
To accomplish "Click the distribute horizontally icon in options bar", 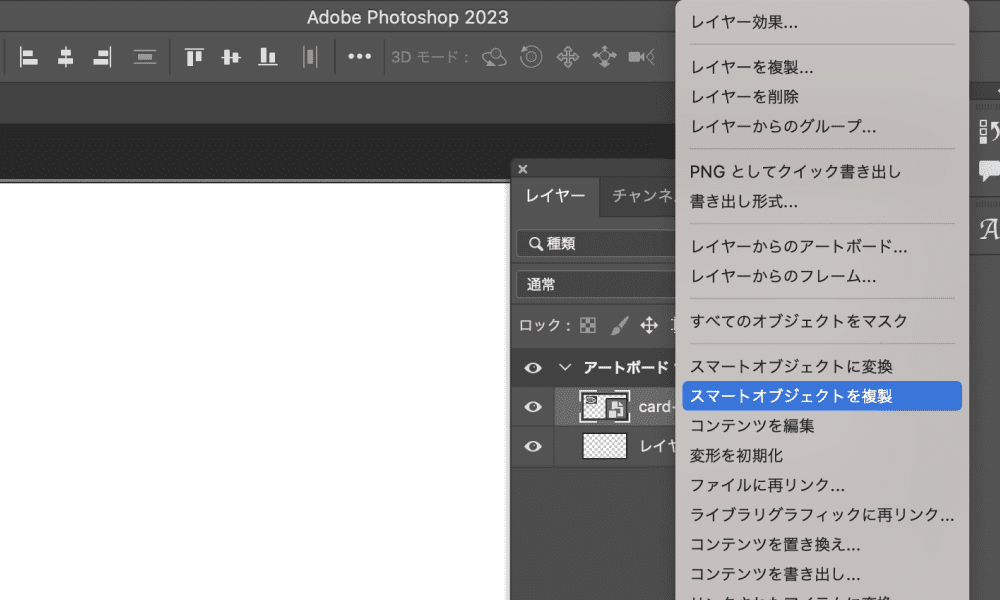I will (x=310, y=57).
